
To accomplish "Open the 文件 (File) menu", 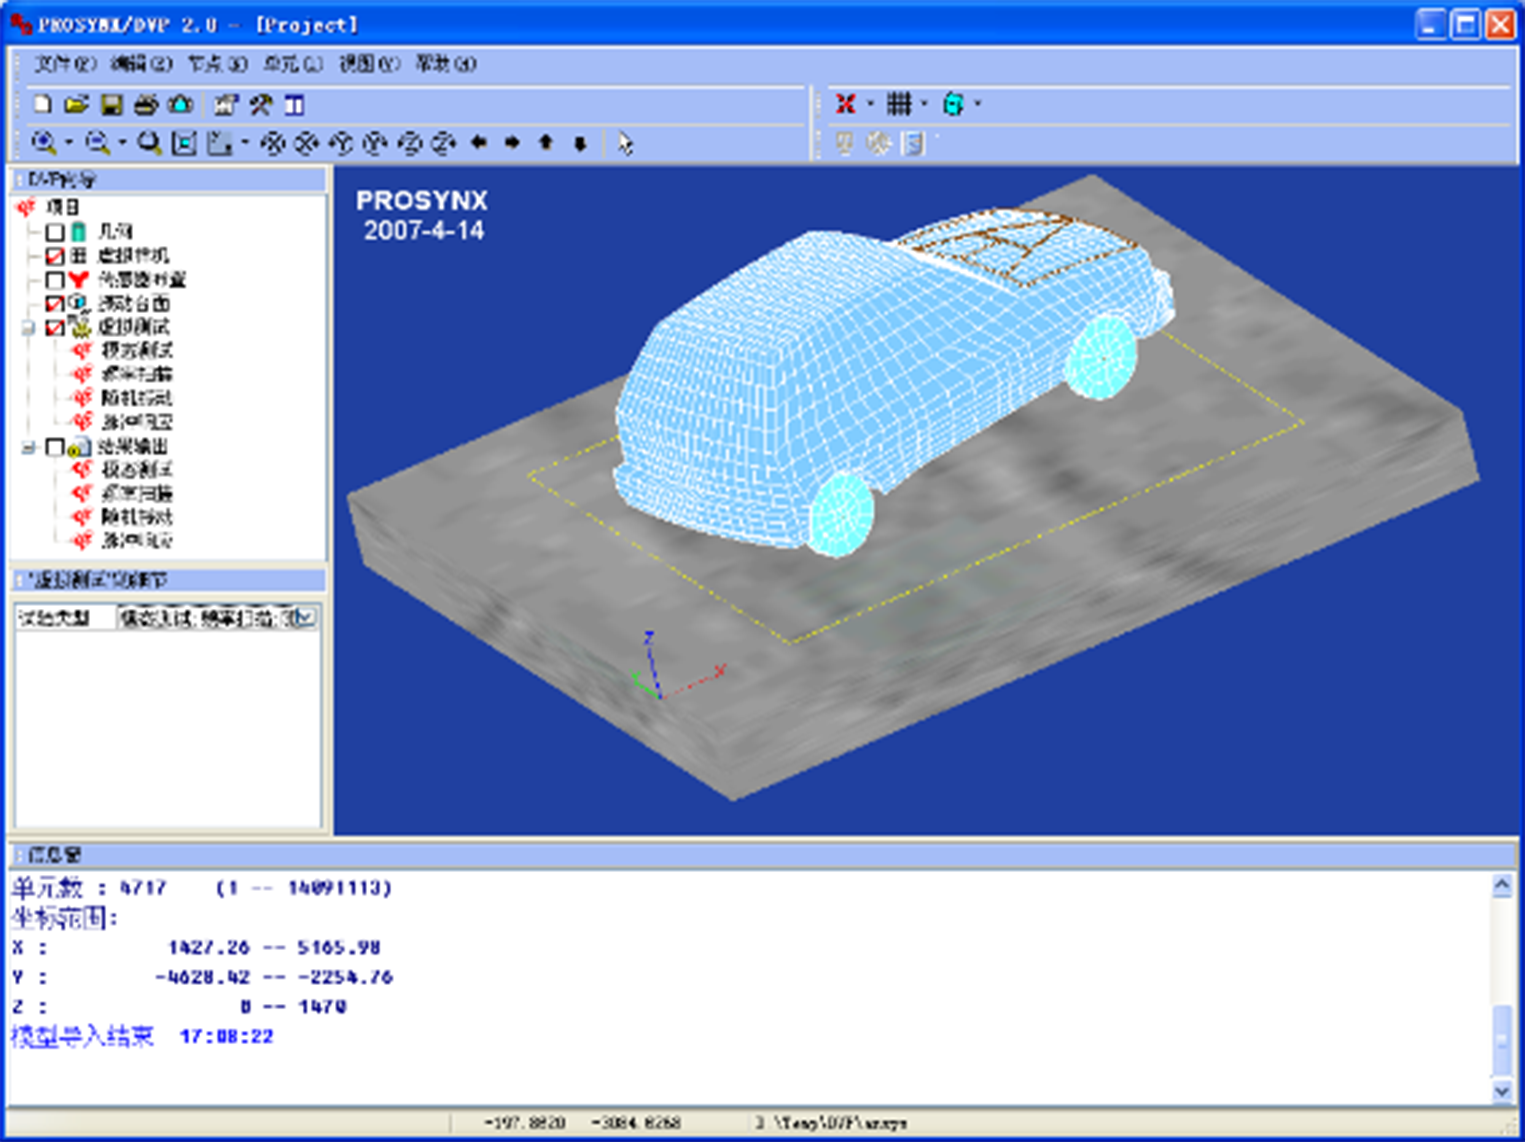I will (64, 64).
